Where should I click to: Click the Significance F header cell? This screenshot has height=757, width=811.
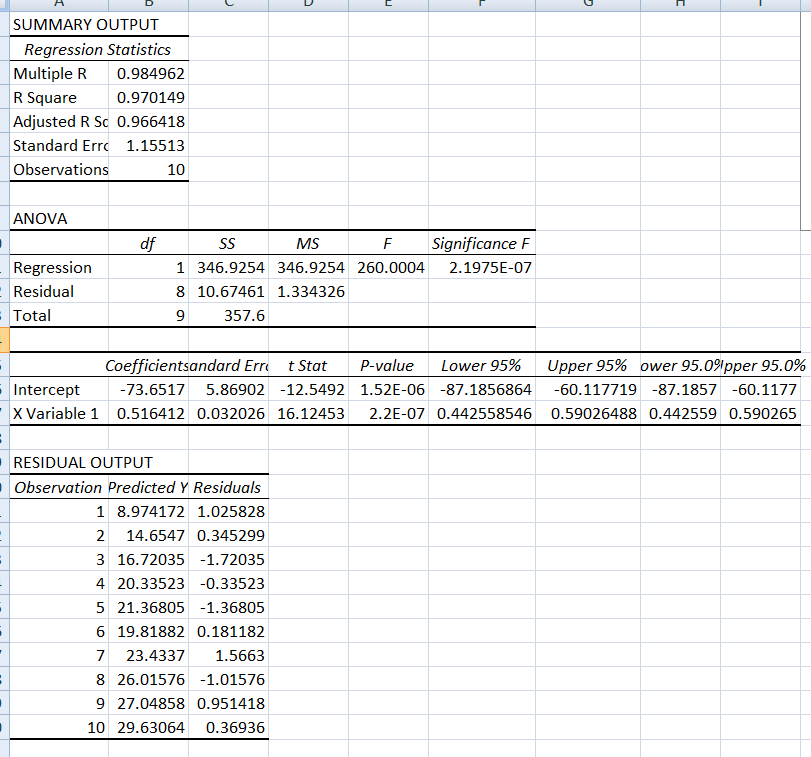click(x=481, y=243)
